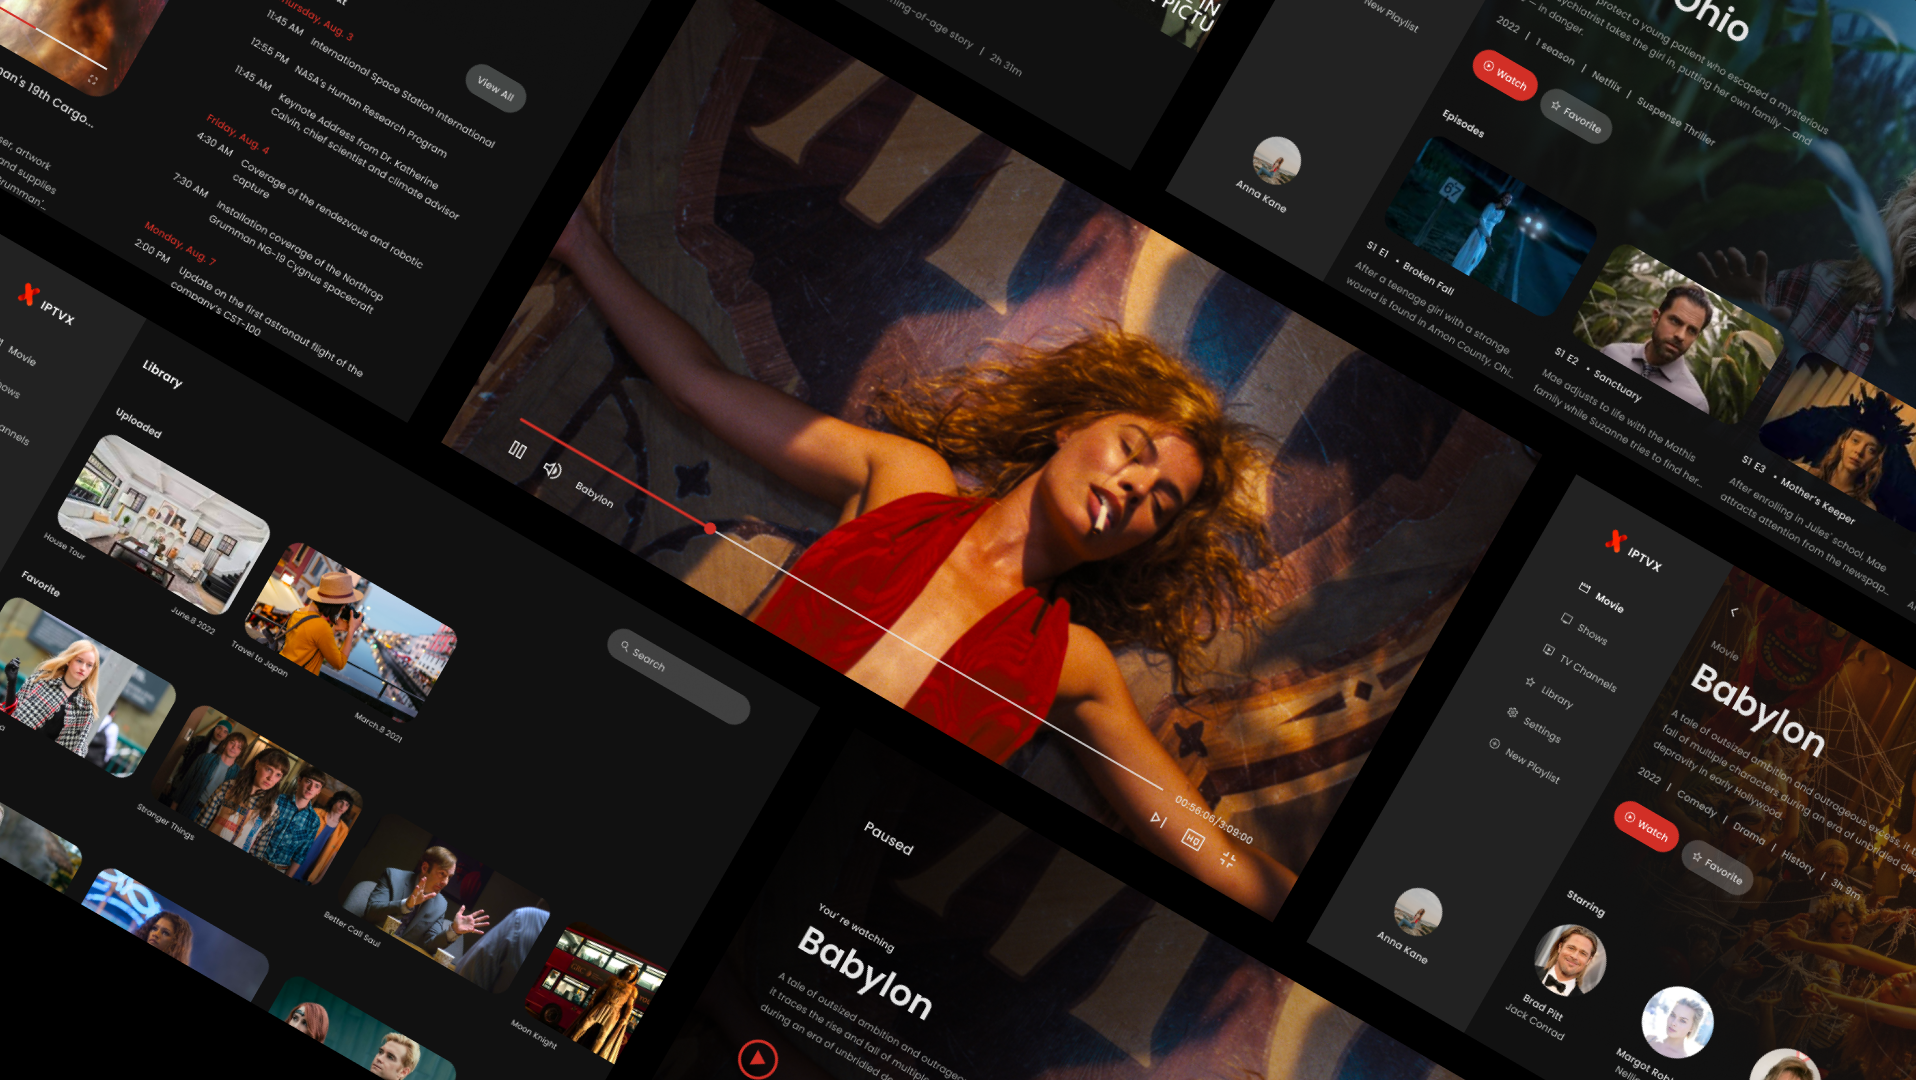
Task: Click the 00:56:06/3:09:00 time readout
Action: tap(1214, 820)
